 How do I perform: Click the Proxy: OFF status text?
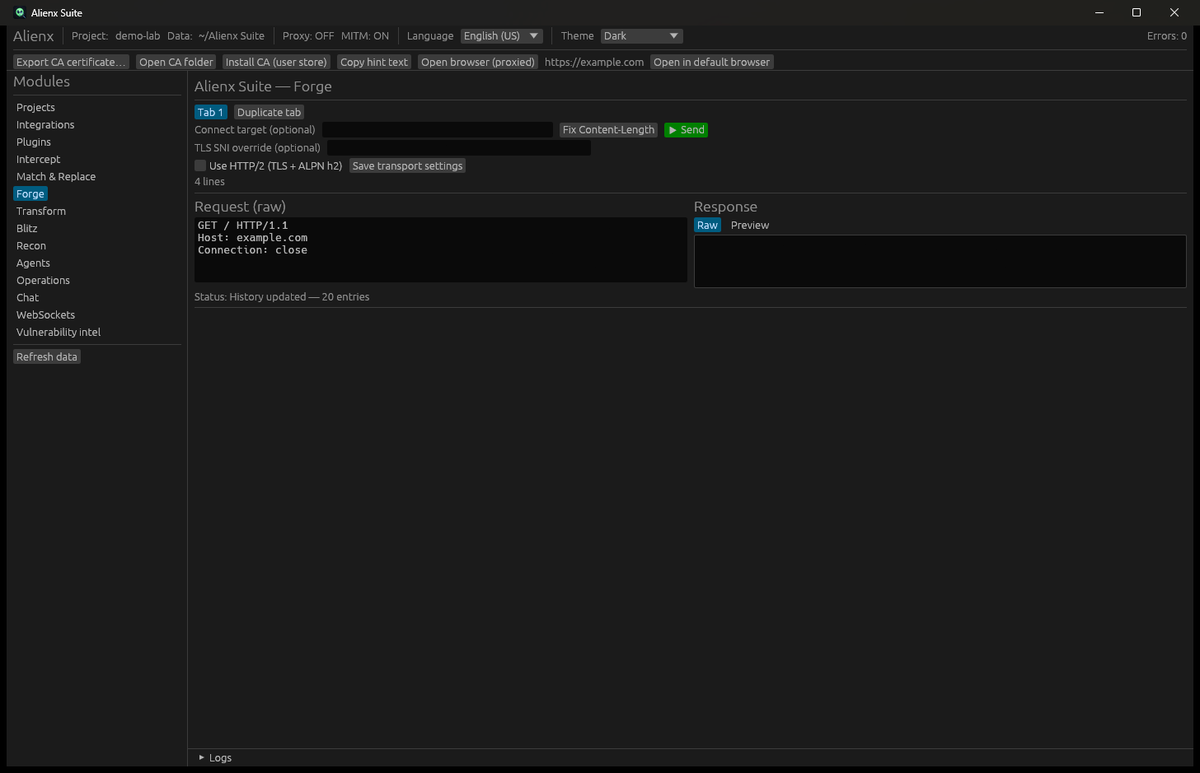click(x=308, y=36)
